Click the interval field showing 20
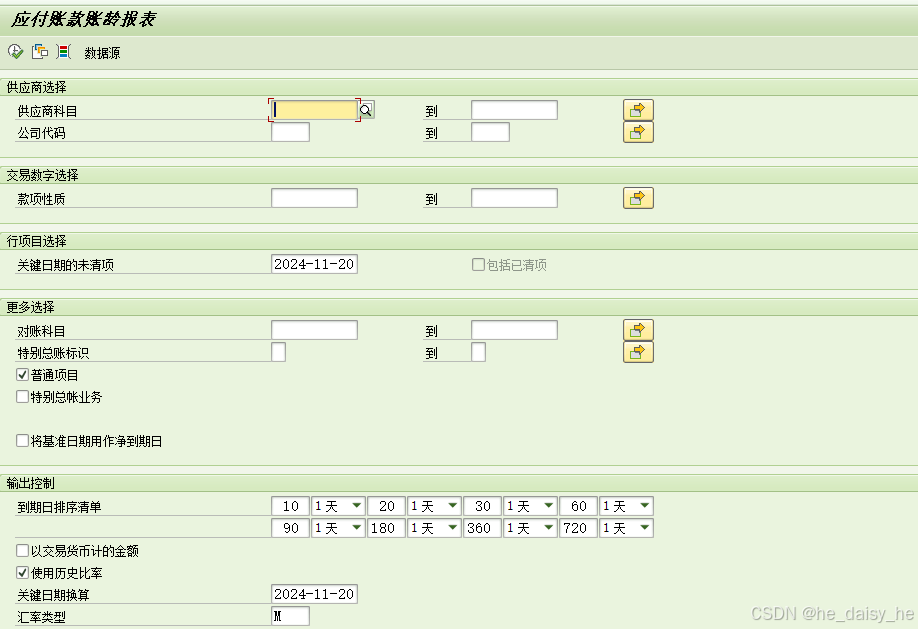Screen dimensions: 918x629 (x=386, y=506)
